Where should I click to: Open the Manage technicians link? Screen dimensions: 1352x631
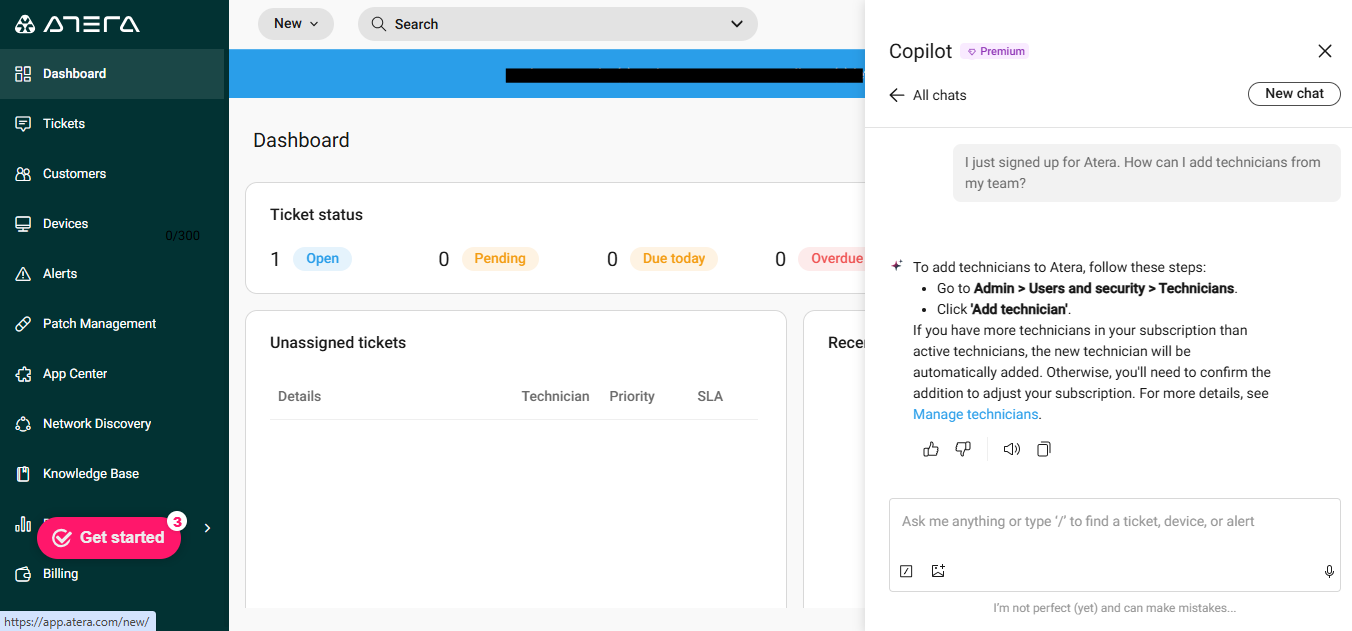(976, 415)
